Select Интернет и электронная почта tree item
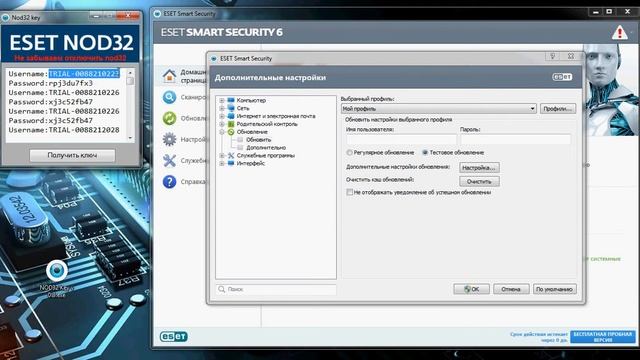Viewport: 640px width, 360px height. (x=276, y=116)
